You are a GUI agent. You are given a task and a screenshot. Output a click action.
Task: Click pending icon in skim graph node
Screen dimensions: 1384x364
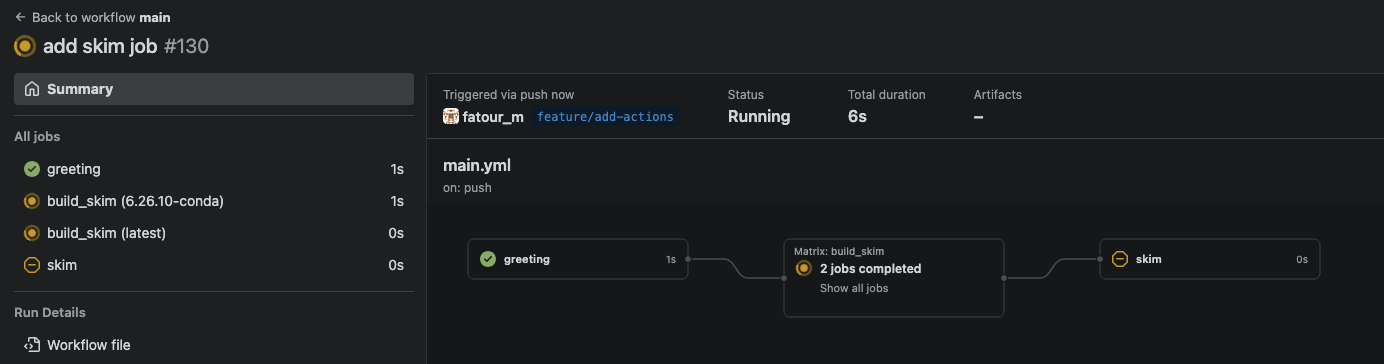(1120, 259)
